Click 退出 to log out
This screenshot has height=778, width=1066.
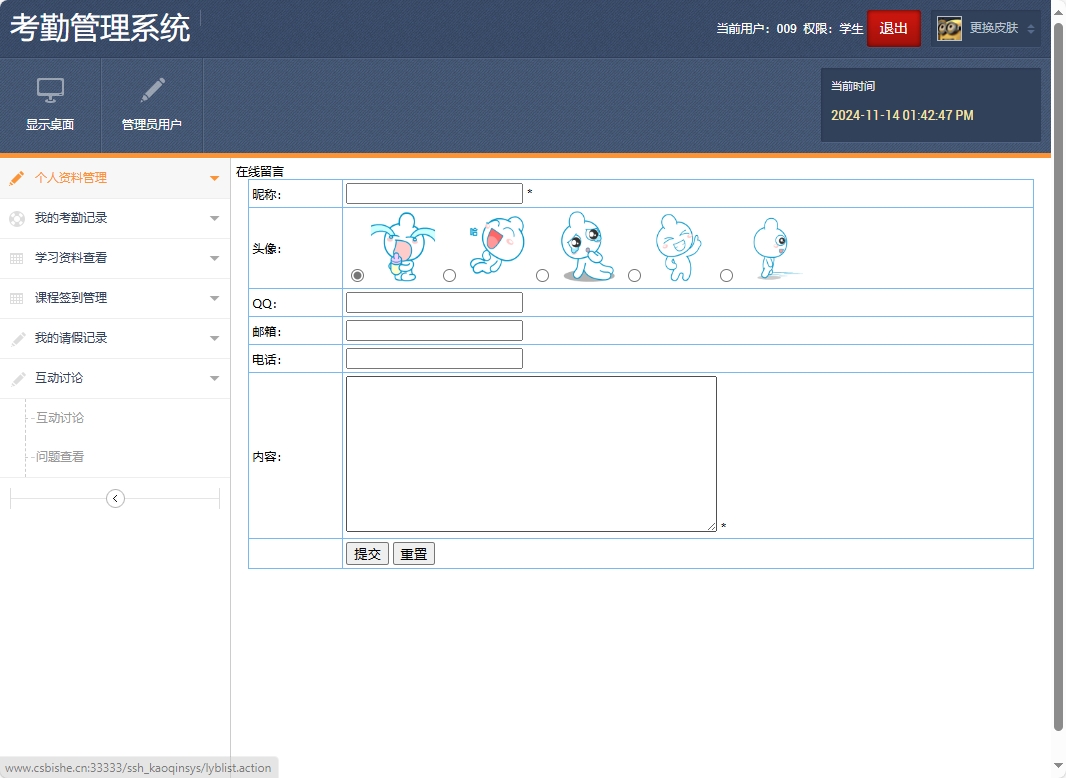[x=893, y=28]
